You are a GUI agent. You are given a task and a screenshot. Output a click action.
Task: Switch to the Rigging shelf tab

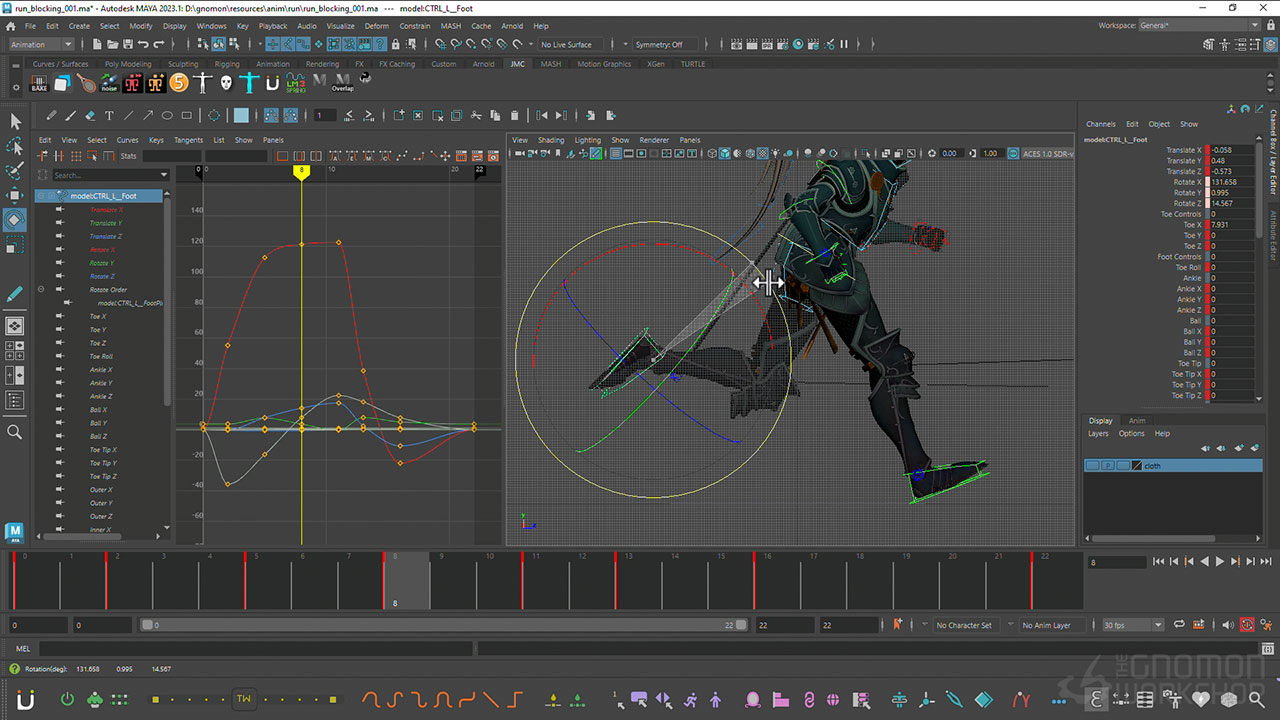pos(227,64)
